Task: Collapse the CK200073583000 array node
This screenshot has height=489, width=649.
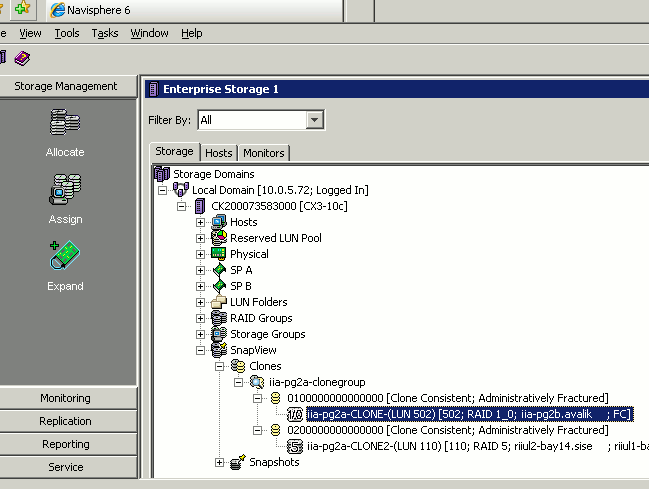Action: 182,206
